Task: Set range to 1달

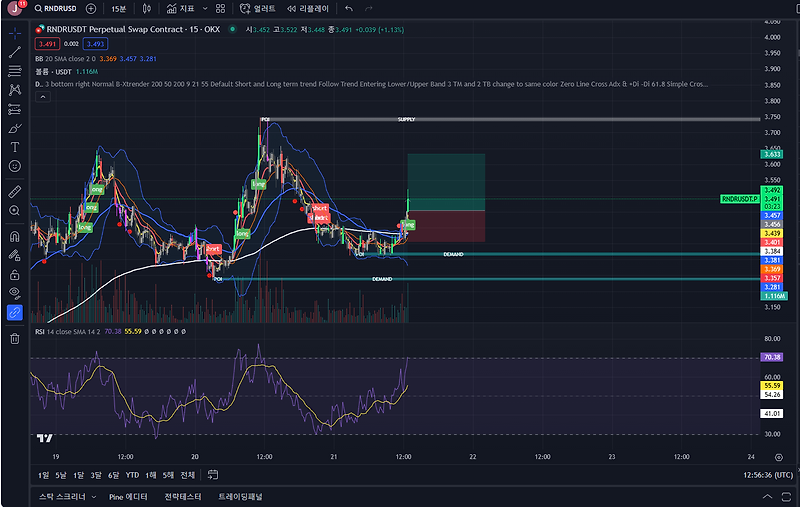Action: click(78, 475)
